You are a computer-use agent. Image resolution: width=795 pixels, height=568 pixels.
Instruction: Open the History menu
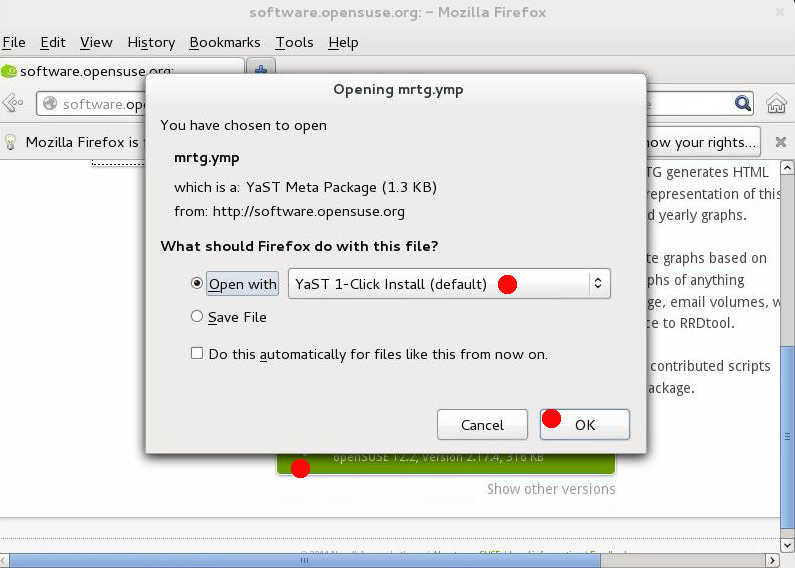151,43
